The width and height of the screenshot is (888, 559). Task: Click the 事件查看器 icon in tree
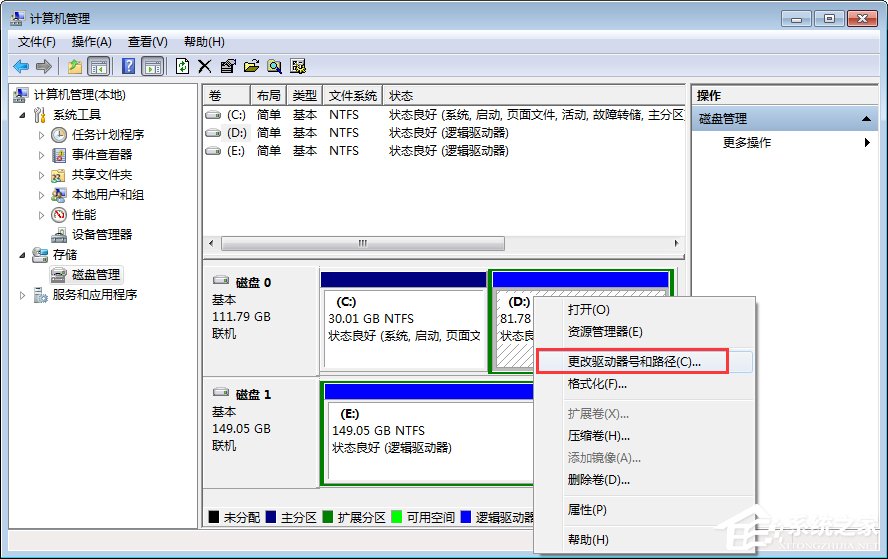coord(59,155)
